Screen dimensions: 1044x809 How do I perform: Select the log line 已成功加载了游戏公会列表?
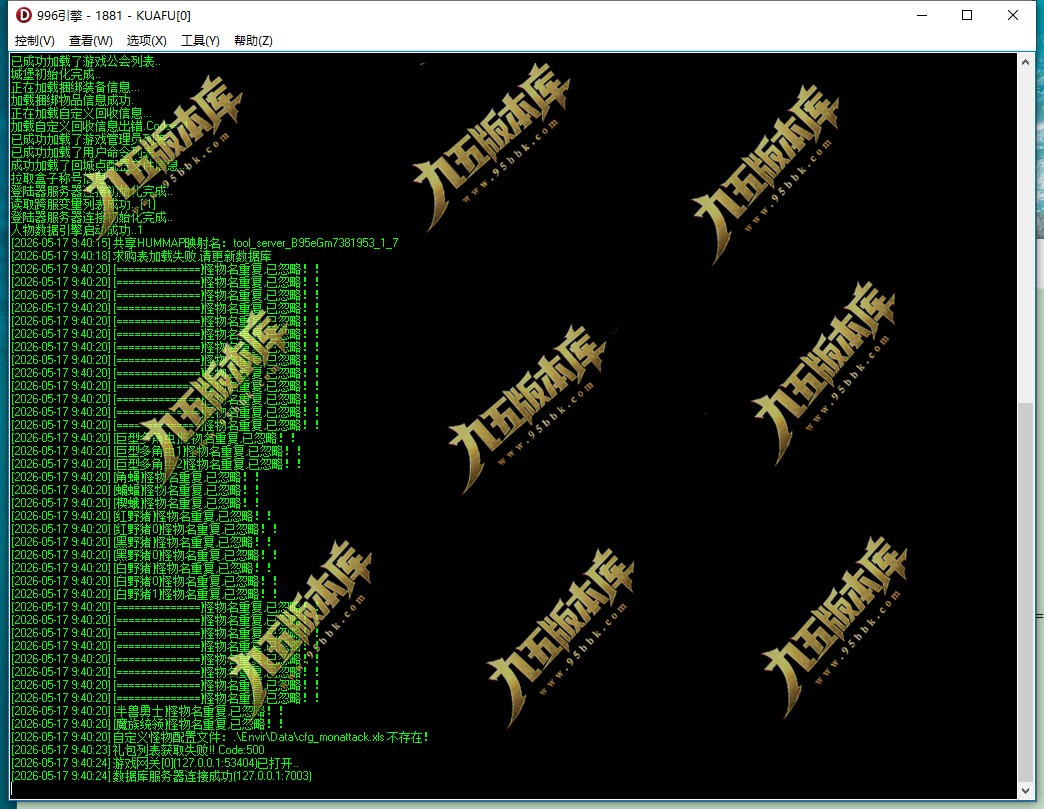coord(86,61)
